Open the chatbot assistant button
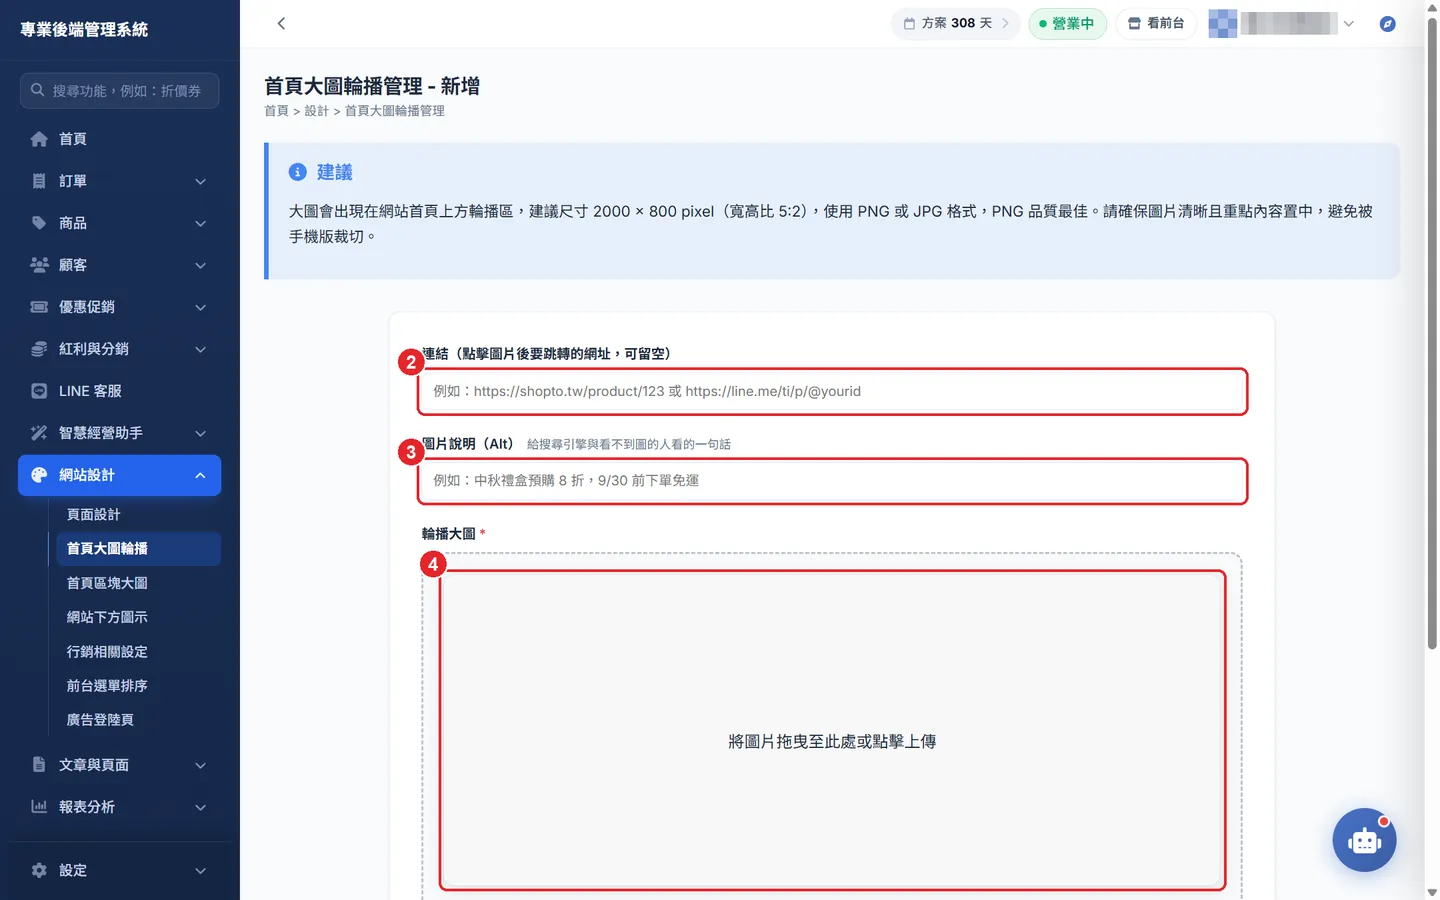 tap(1364, 840)
